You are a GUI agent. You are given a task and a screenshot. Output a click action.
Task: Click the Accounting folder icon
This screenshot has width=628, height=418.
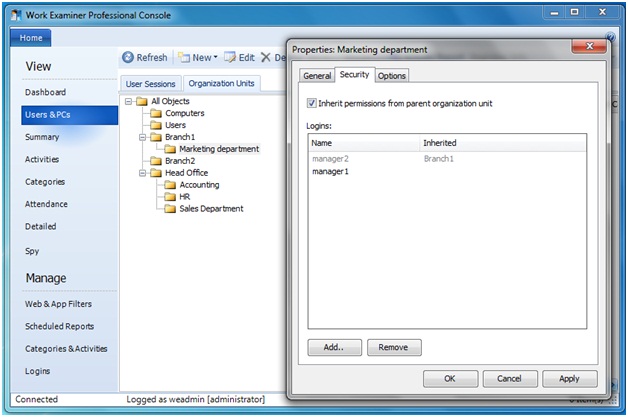click(x=170, y=185)
